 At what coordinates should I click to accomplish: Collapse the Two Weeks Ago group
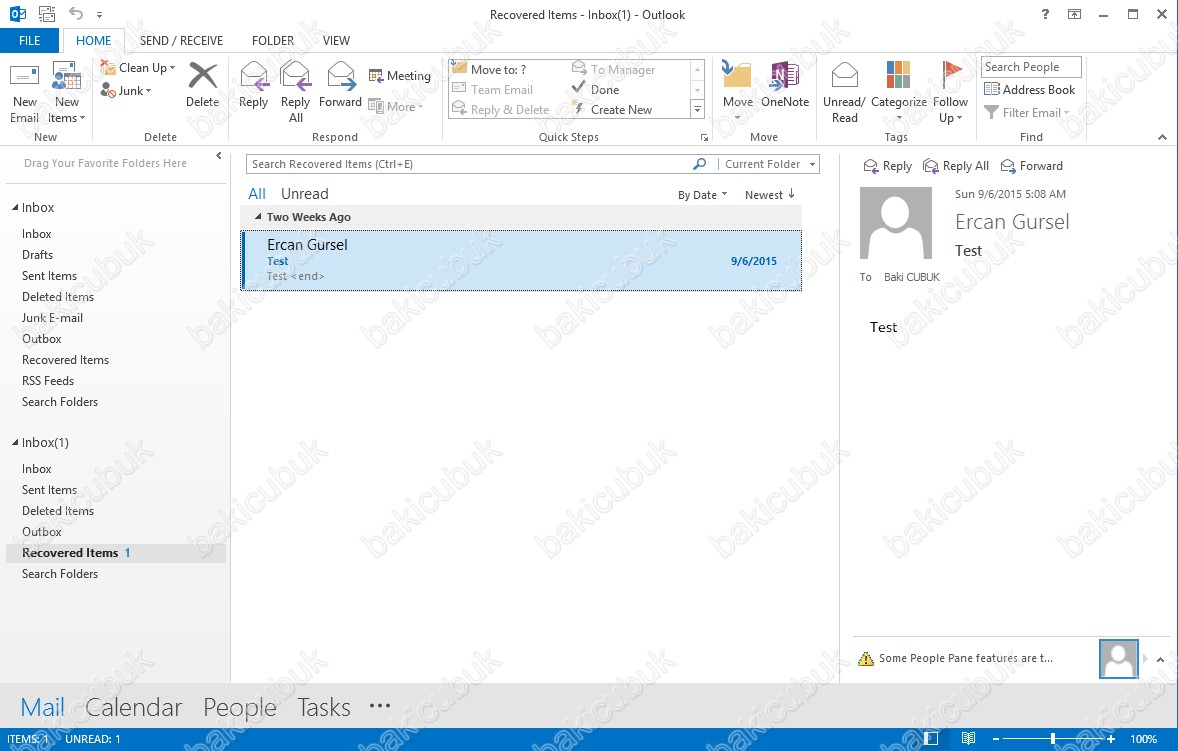click(258, 216)
